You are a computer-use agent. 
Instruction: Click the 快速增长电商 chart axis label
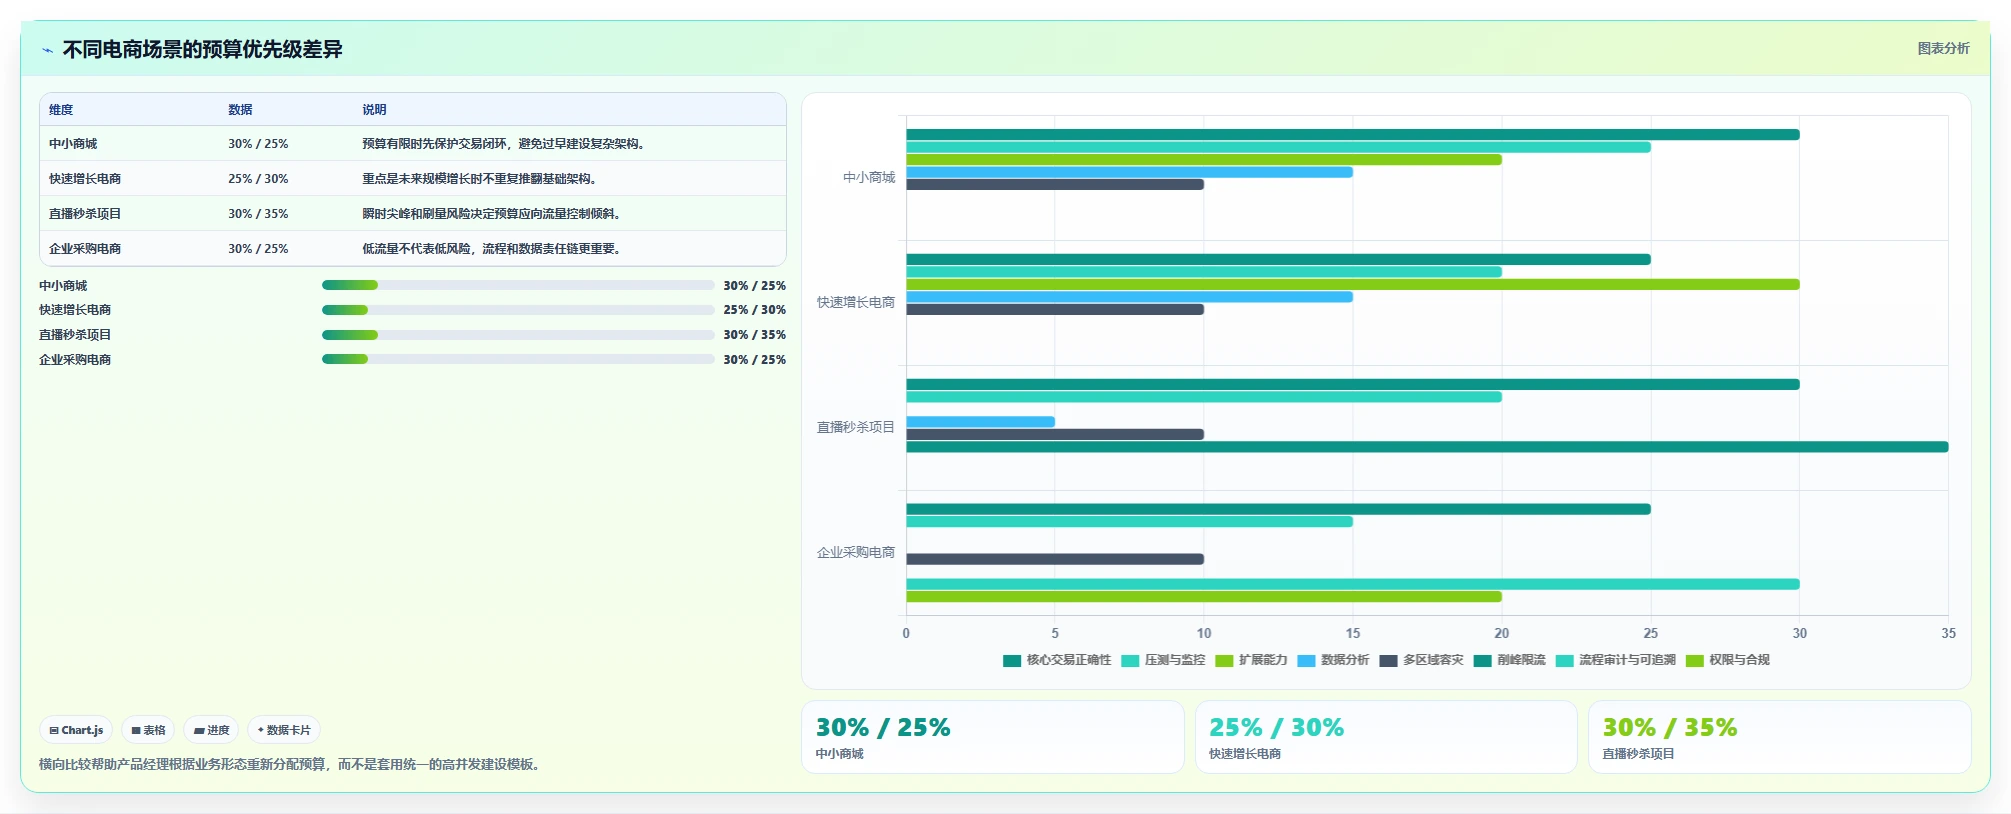[856, 302]
